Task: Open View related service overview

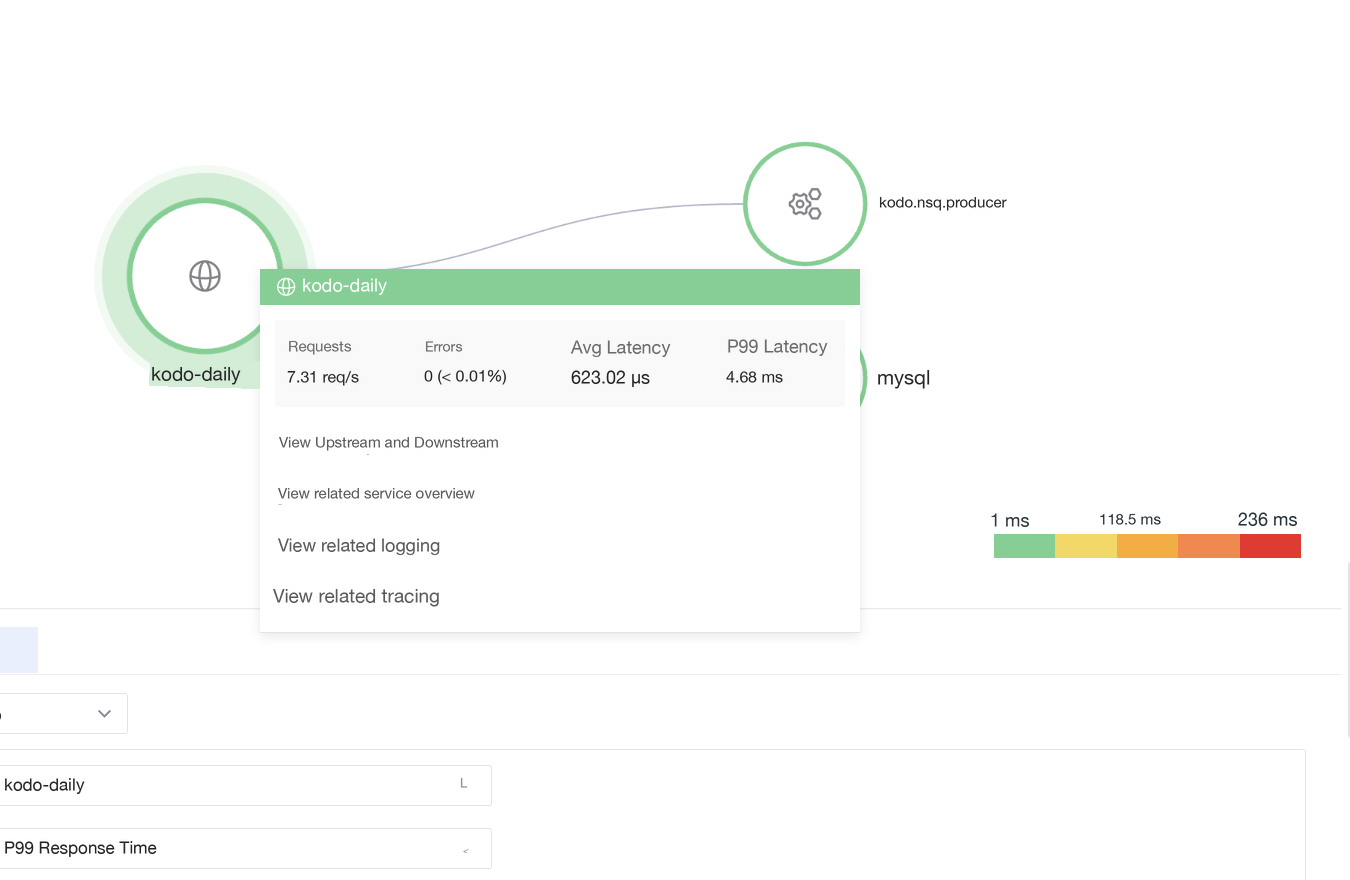Action: [376, 493]
